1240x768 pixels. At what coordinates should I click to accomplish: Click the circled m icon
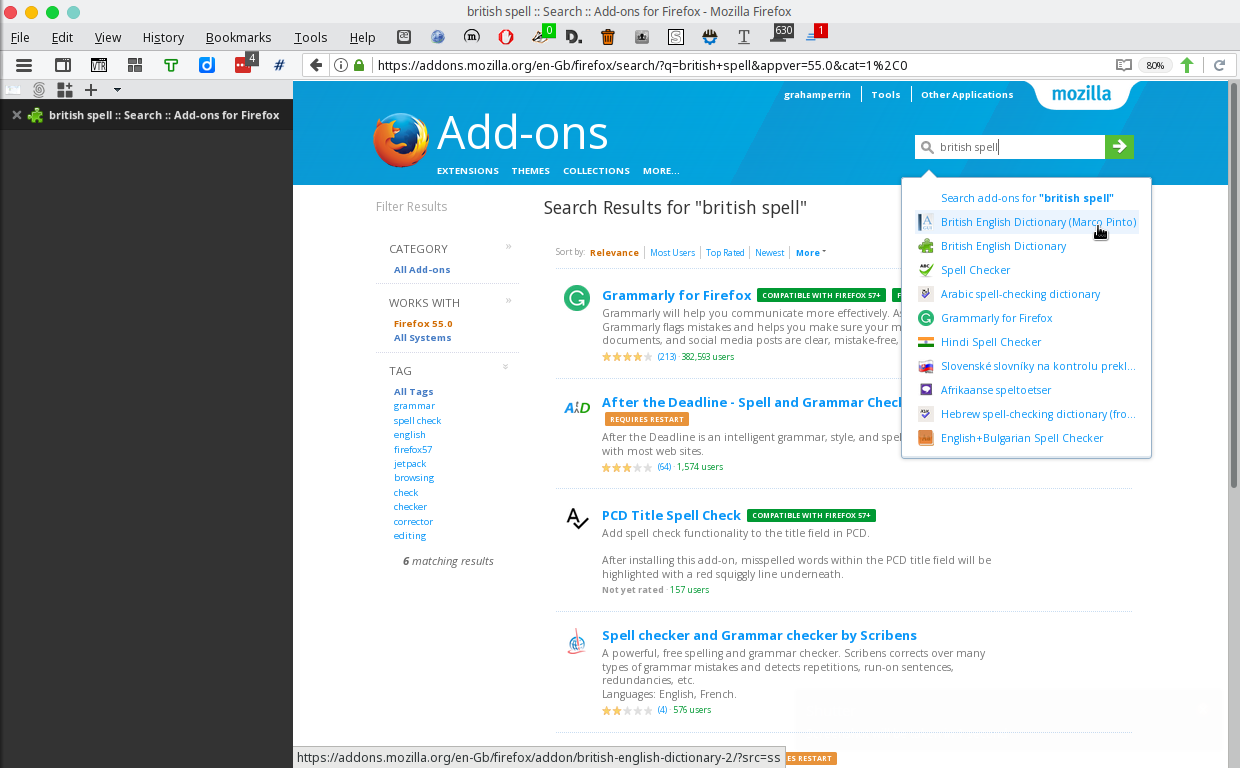(472, 37)
